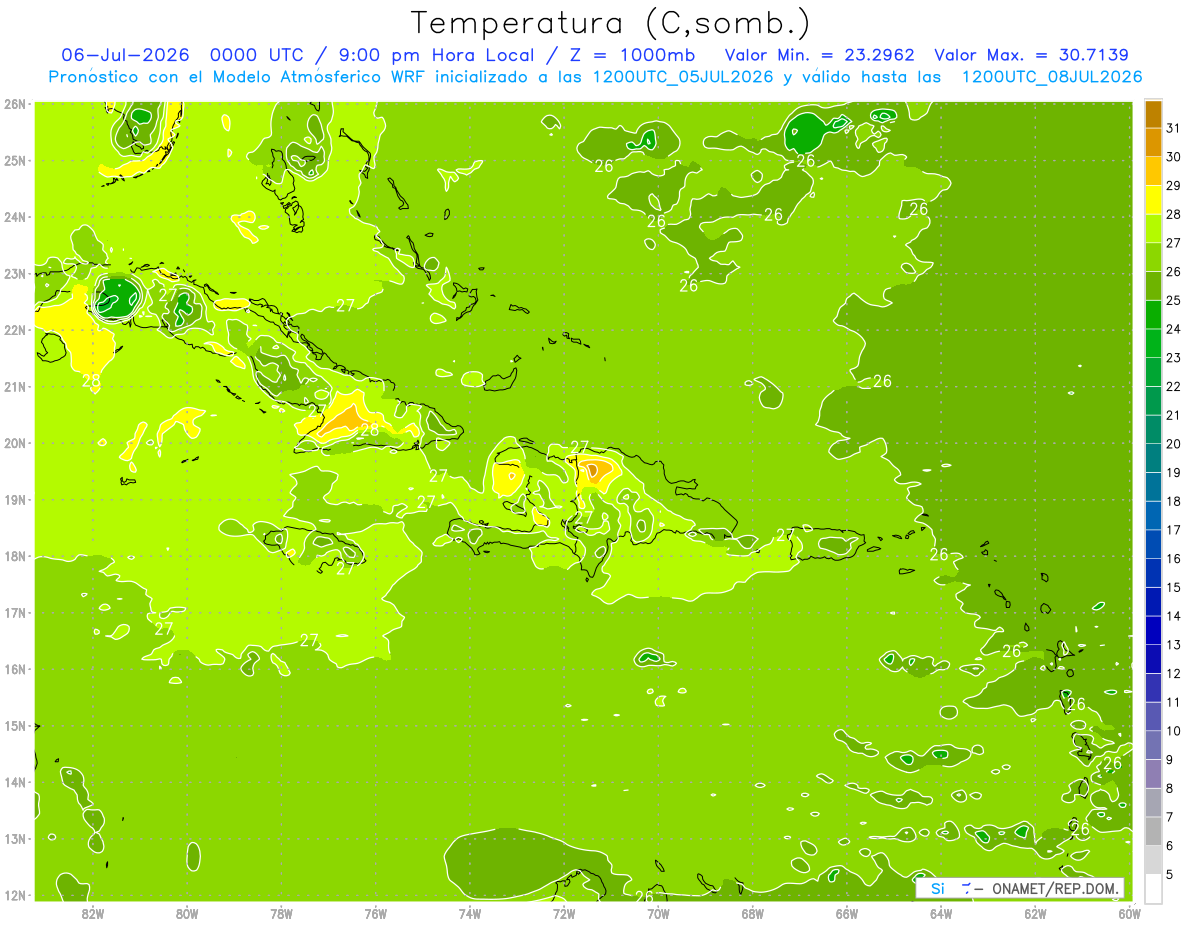
Task: Click the blue legend swatch between 15 and 16
Action: [1153, 573]
